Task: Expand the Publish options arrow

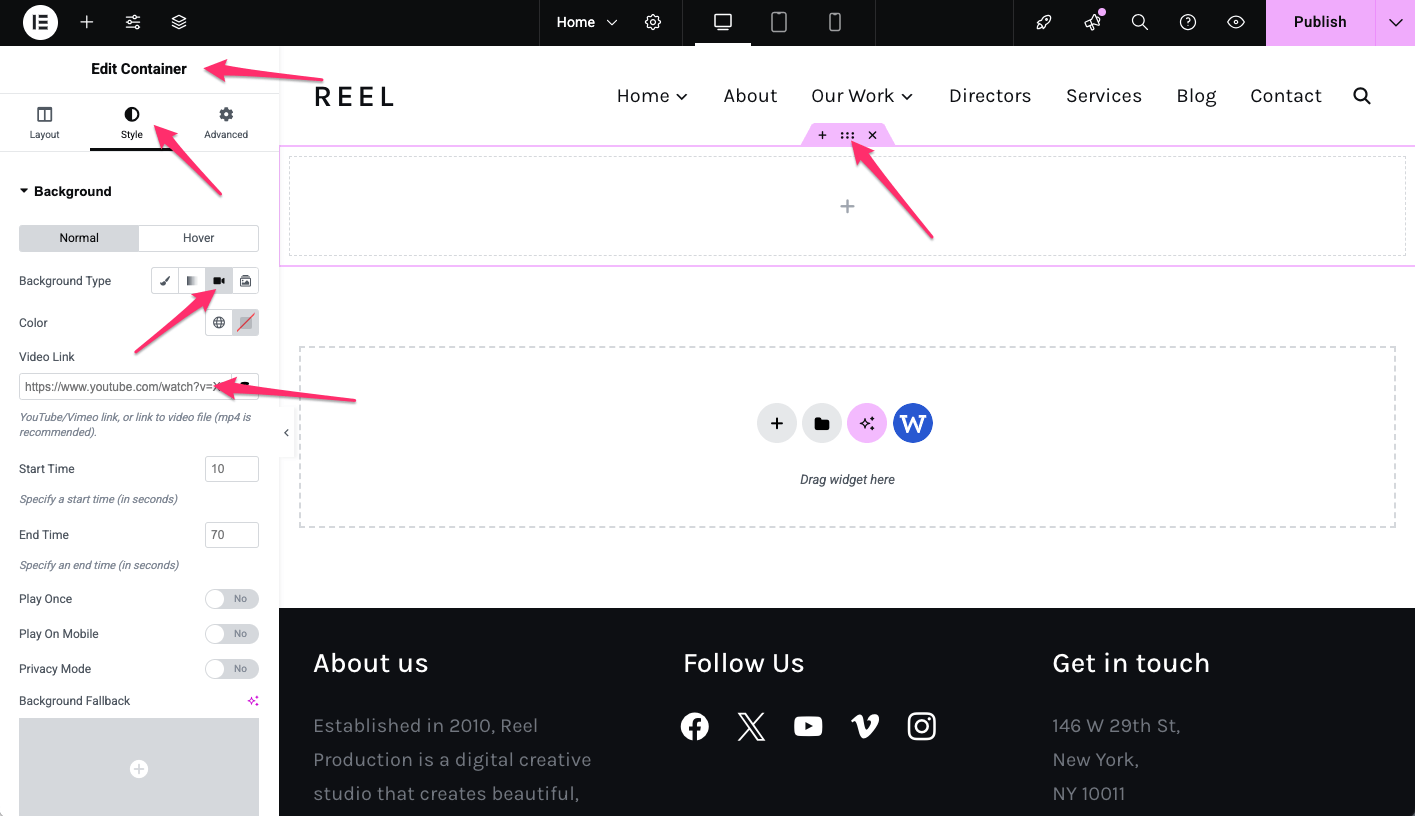Action: [x=1395, y=22]
